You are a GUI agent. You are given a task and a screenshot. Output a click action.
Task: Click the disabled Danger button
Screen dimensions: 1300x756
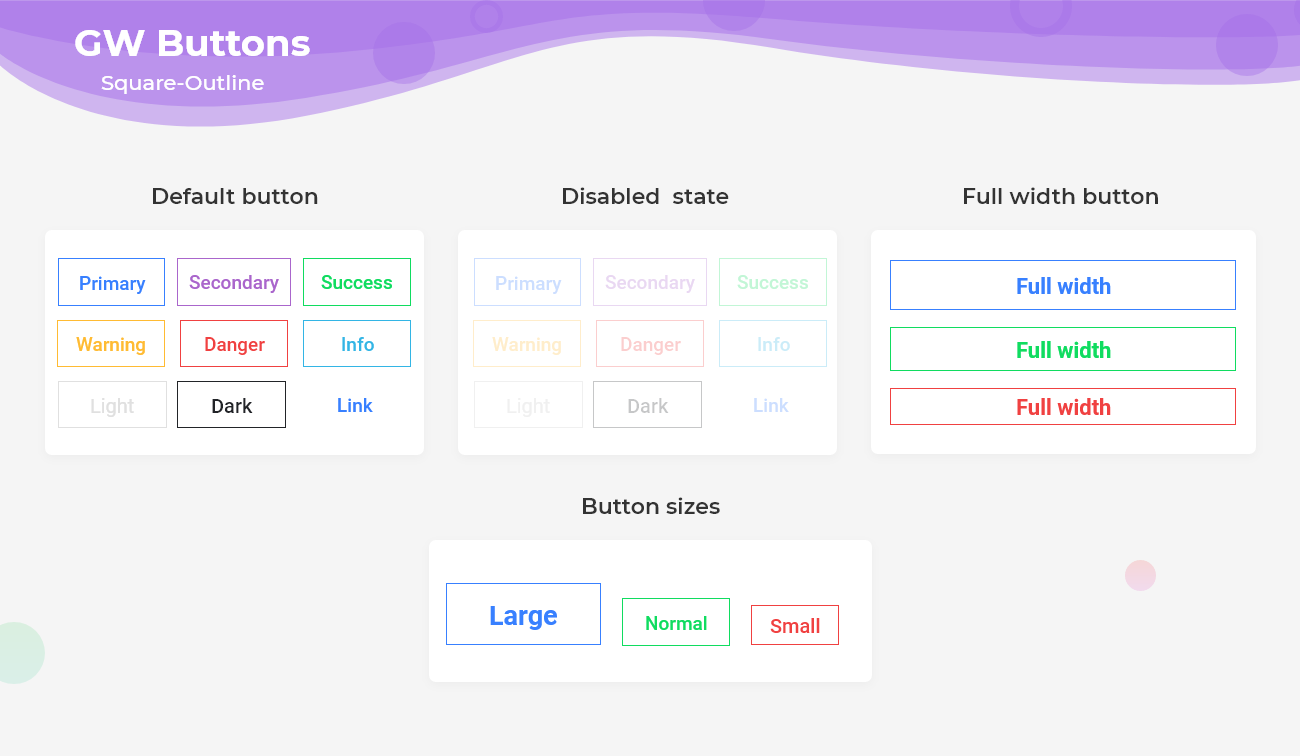(x=649, y=343)
